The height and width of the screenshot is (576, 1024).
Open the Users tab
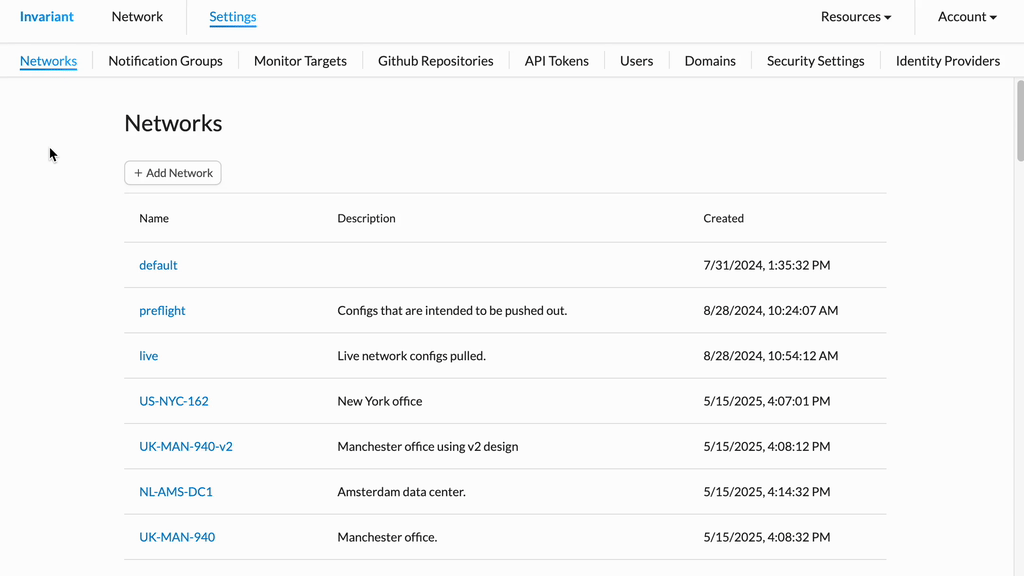[636, 61]
